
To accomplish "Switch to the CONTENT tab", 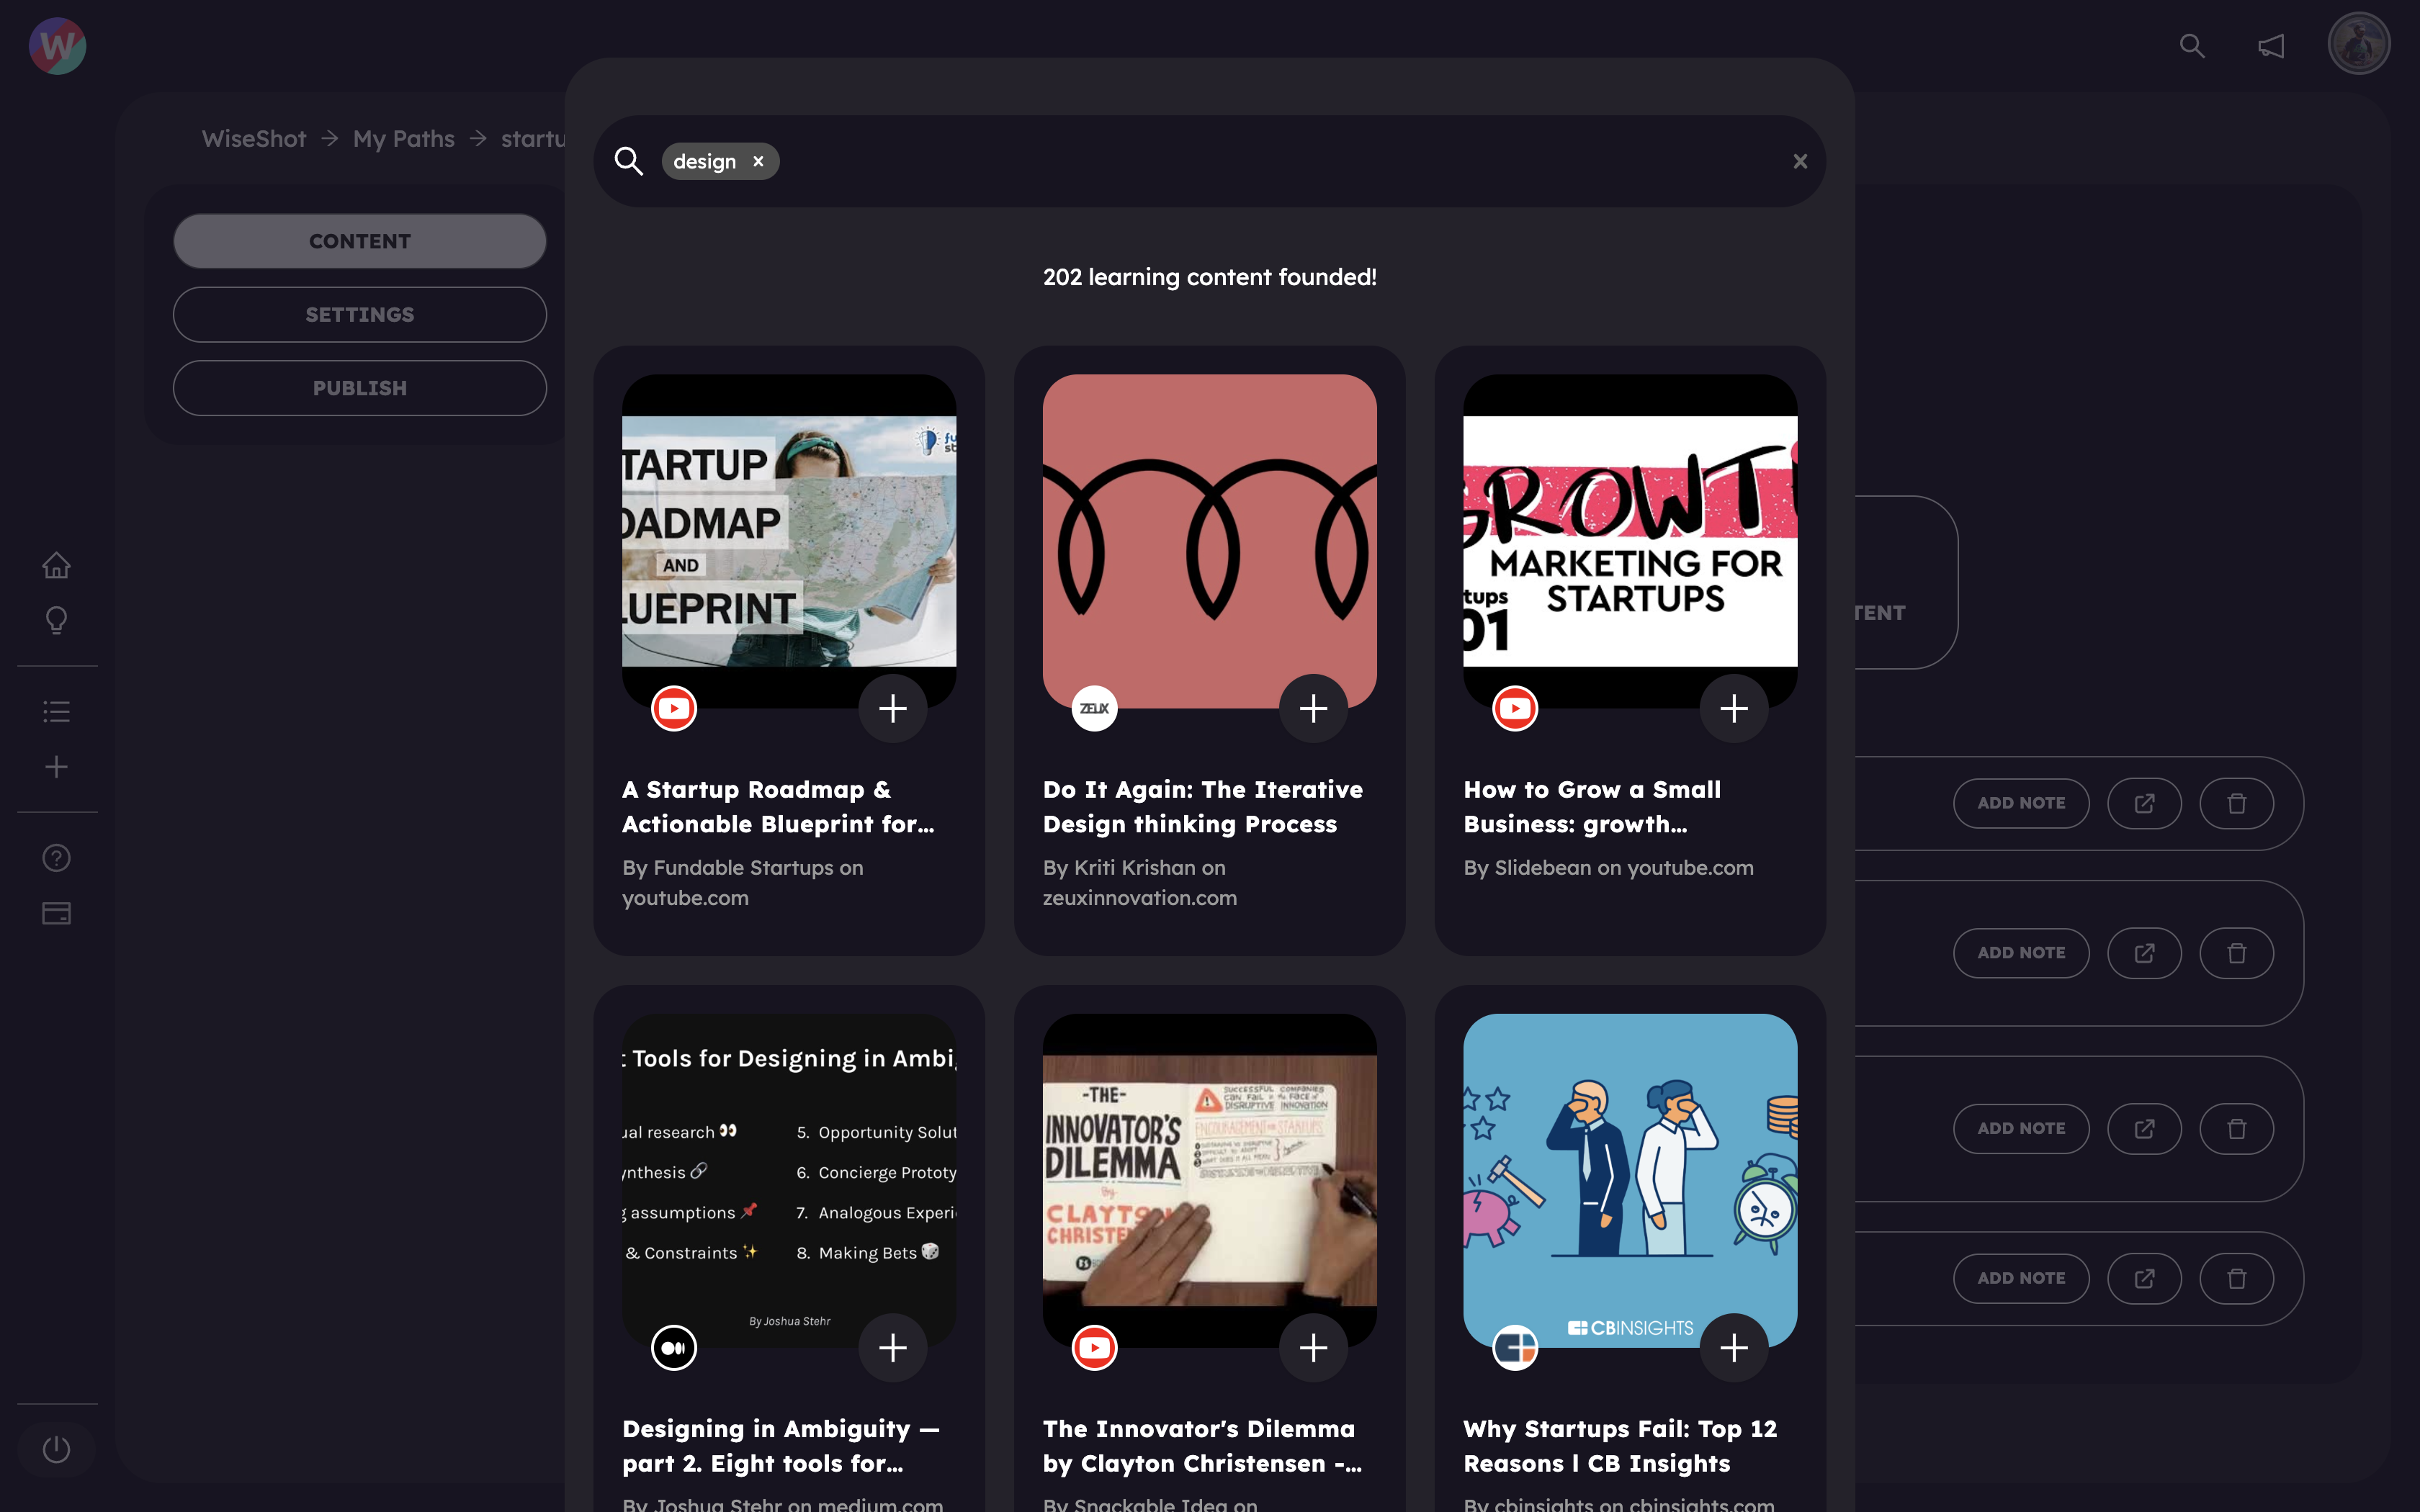I will [x=360, y=241].
